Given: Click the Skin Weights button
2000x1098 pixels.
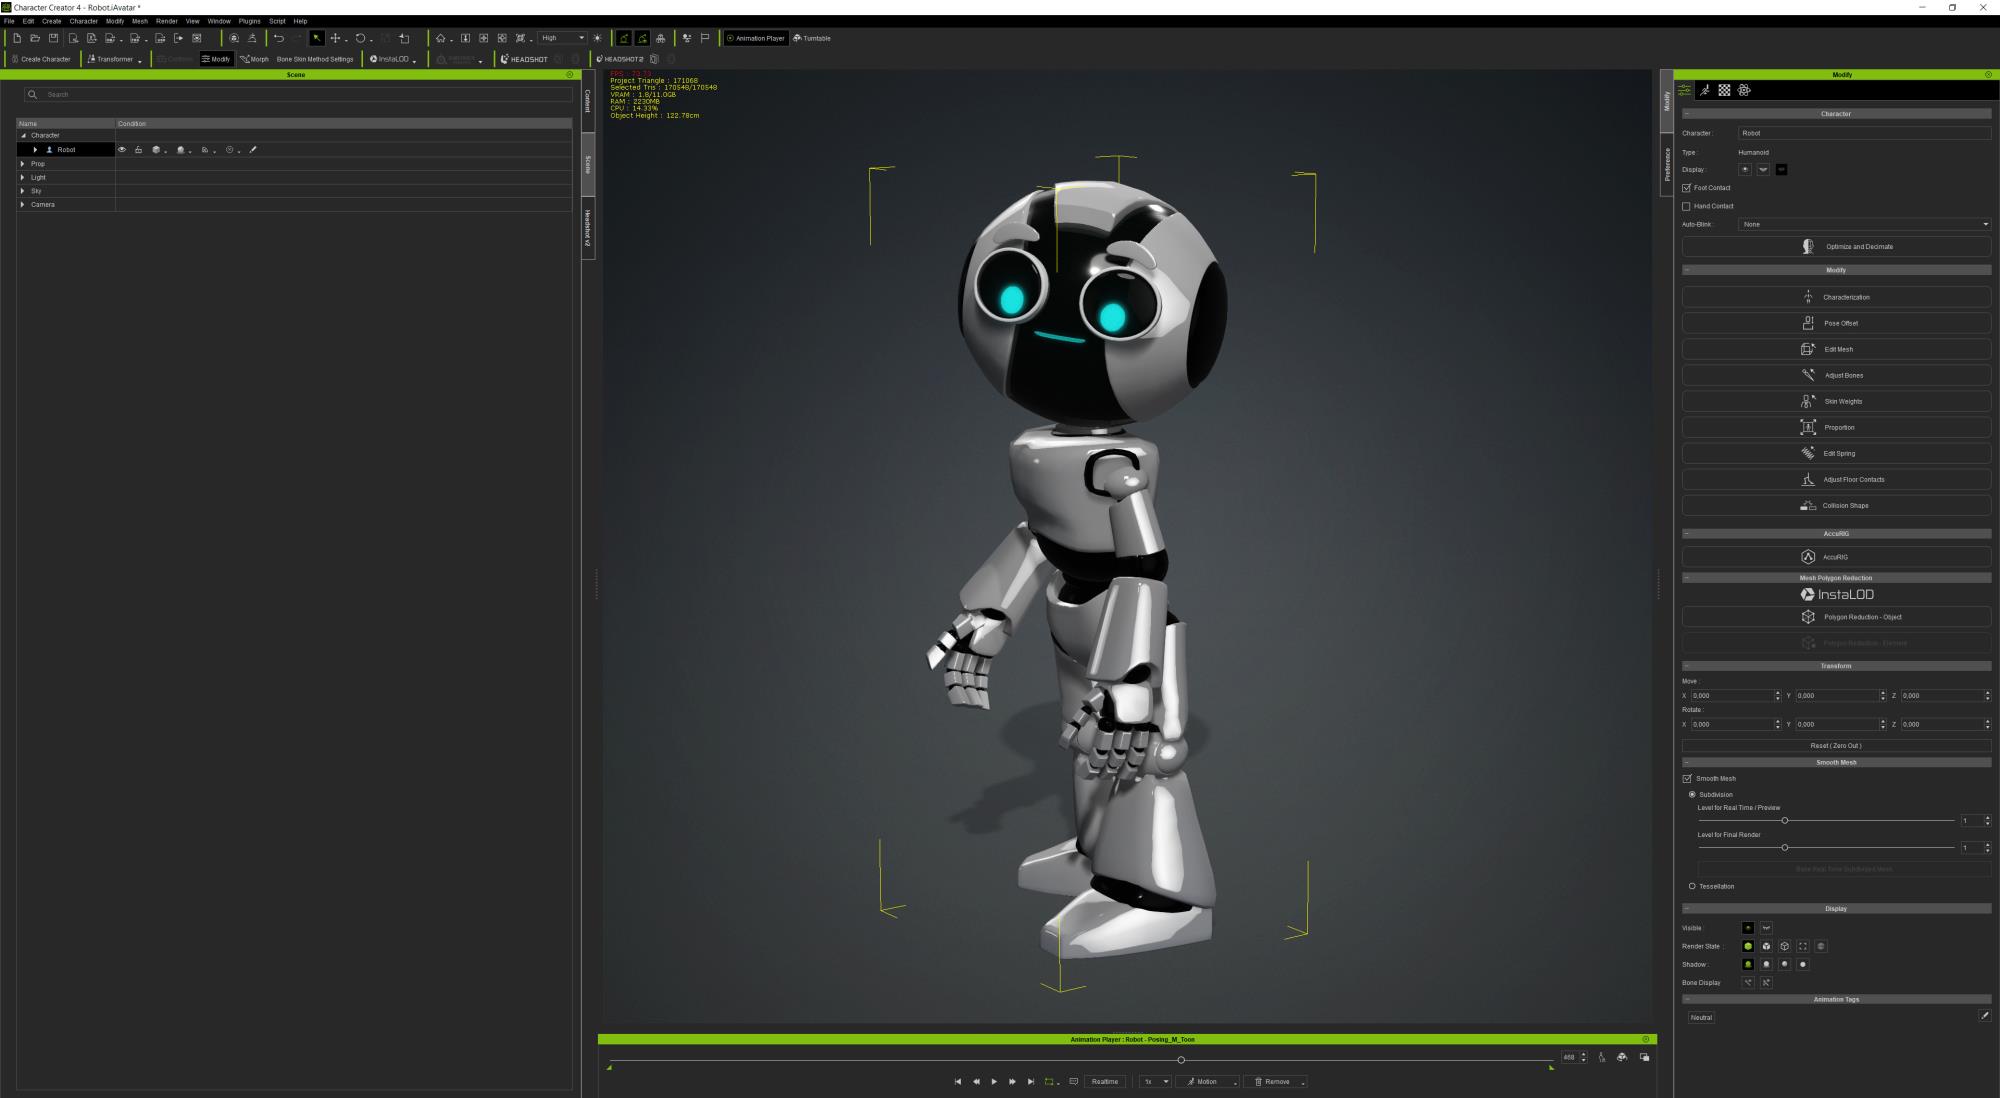Looking at the screenshot, I should [x=1836, y=401].
